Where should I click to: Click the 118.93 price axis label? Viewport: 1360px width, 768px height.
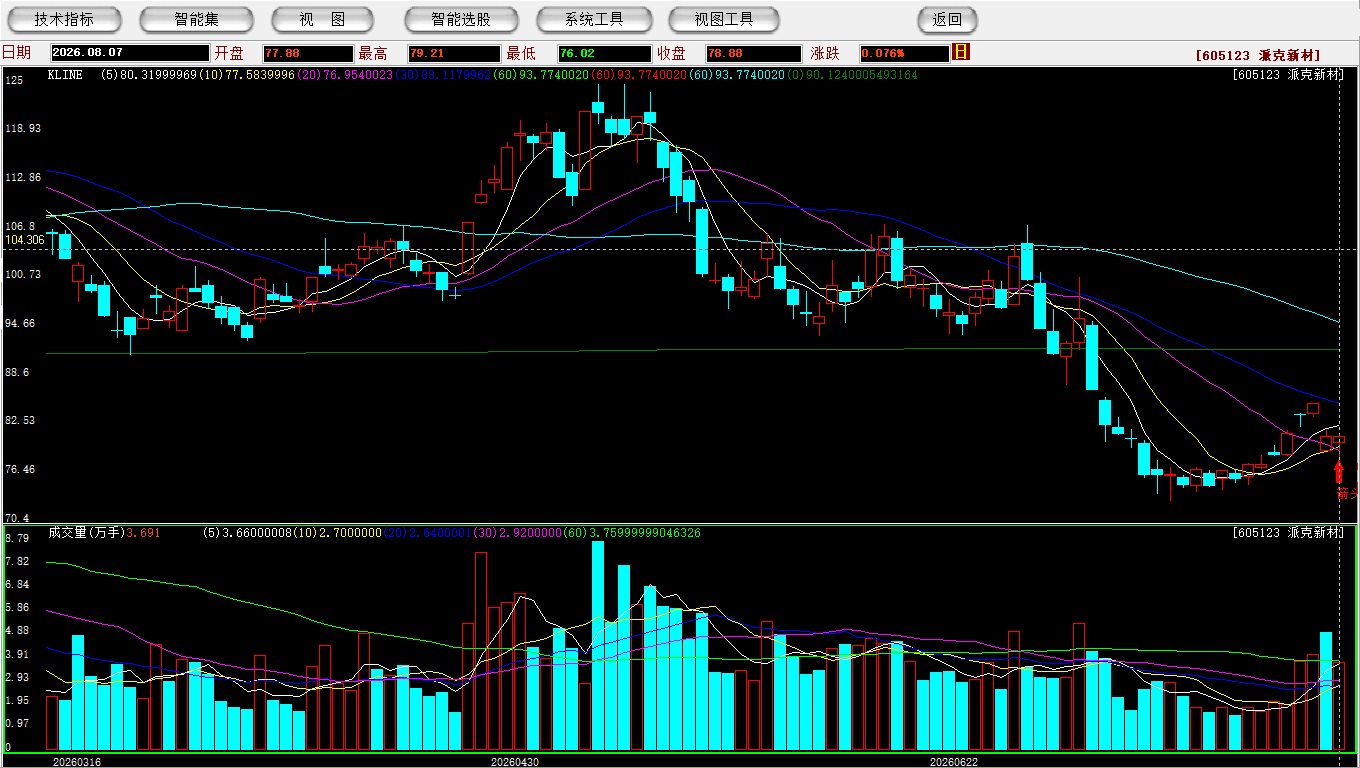click(23, 128)
